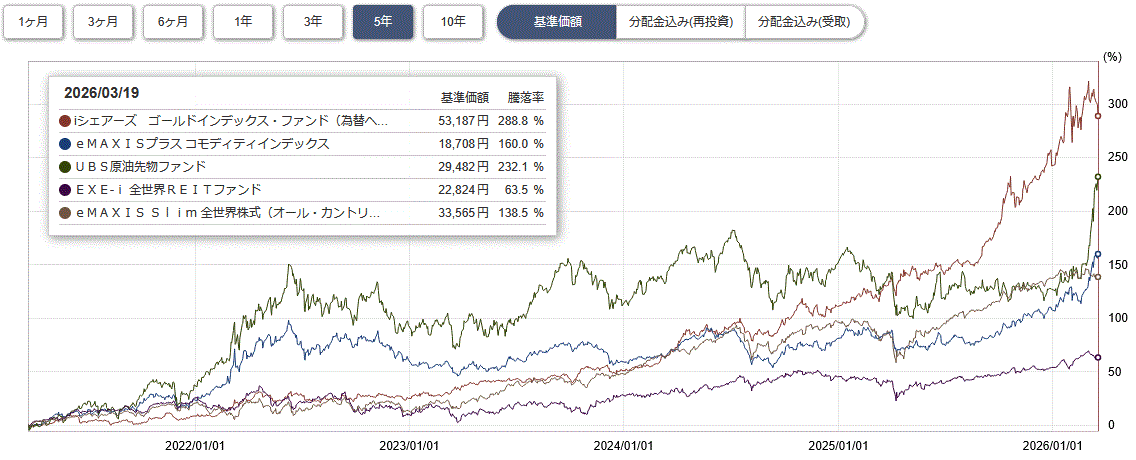1136x460 pixels.
Task: Click the EXE-i REIT purple legend dot
Action: pos(66,190)
